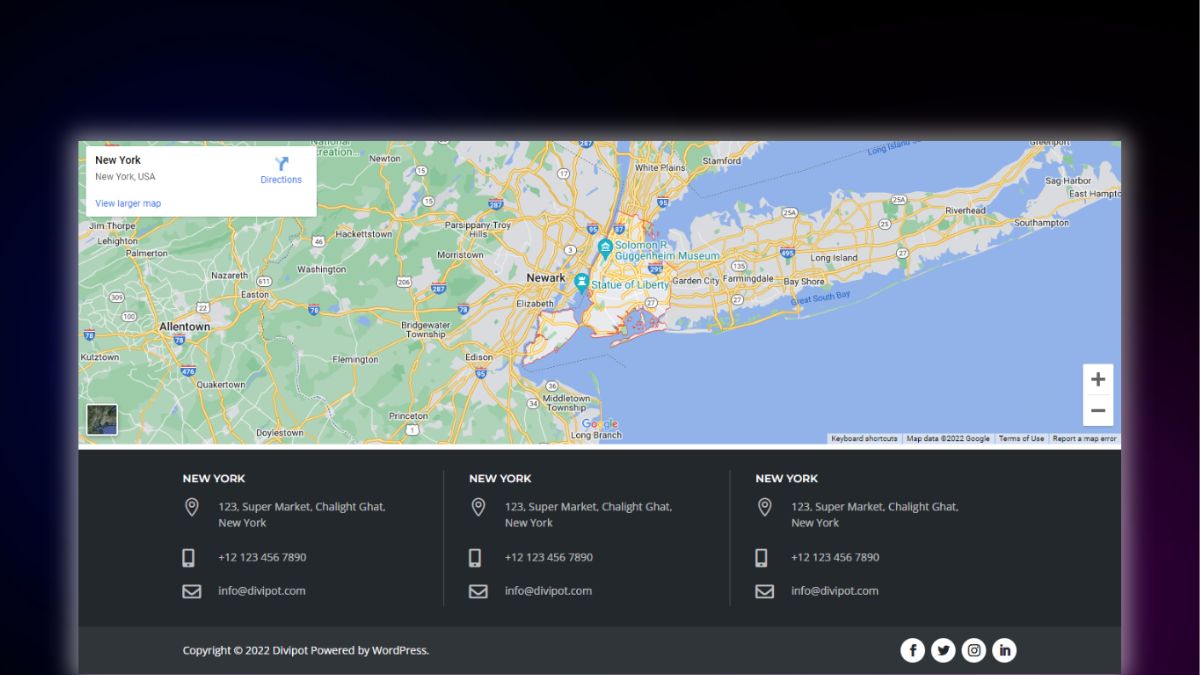Click the Facebook icon in footer
This screenshot has height=675, width=1200.
[x=912, y=651]
